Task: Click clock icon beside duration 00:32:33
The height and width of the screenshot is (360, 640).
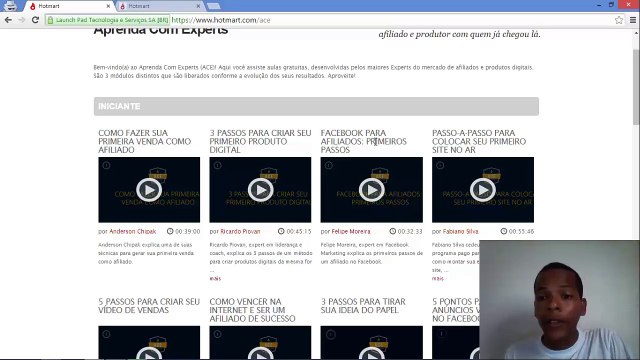Action: tap(393, 231)
